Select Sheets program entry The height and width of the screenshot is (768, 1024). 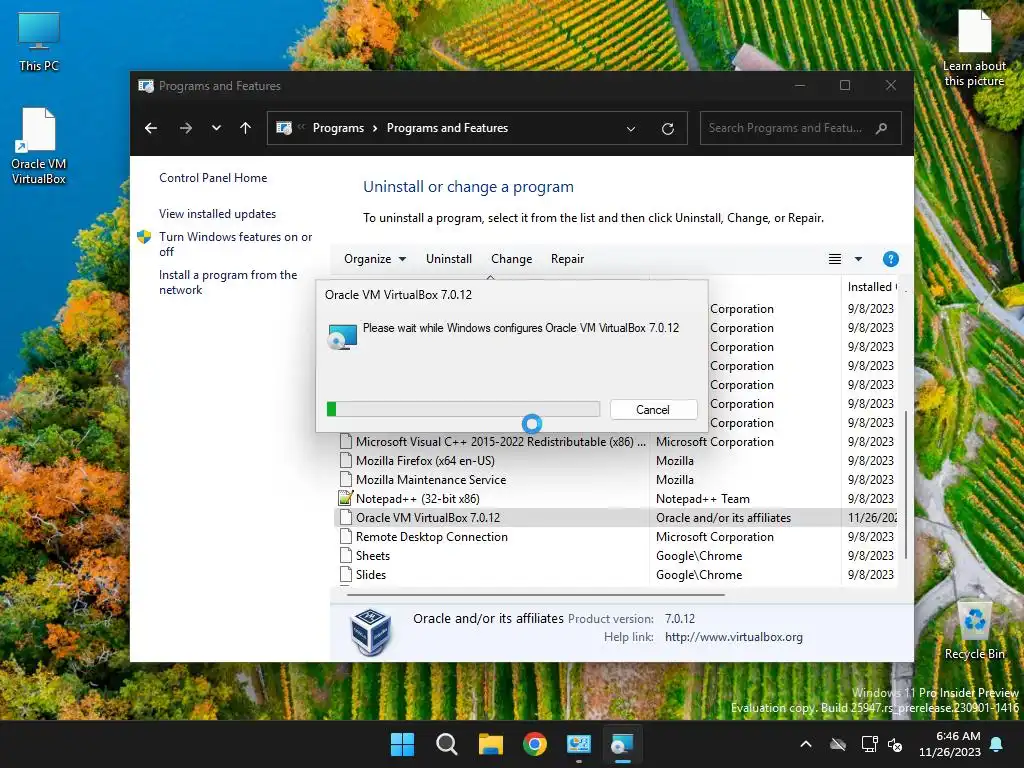pos(618,556)
